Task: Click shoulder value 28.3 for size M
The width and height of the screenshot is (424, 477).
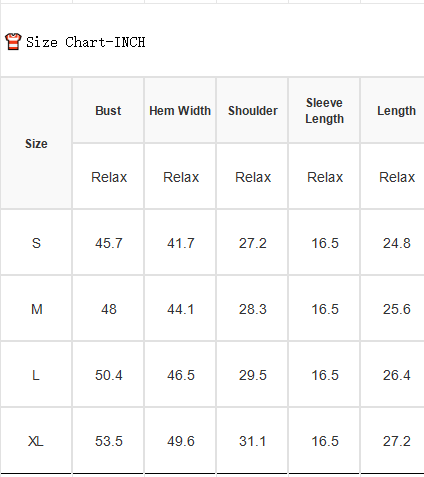Action: pos(253,309)
